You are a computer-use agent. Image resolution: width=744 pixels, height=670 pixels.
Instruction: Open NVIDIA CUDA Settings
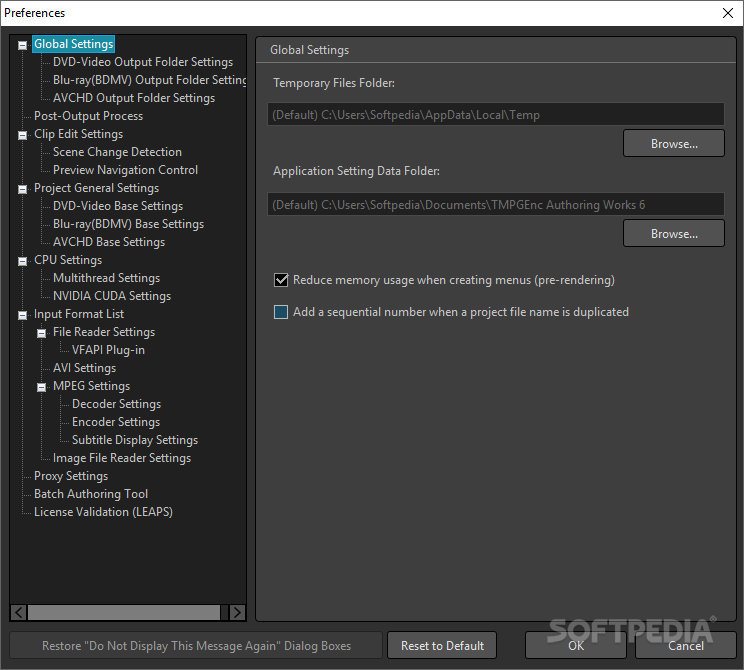tap(112, 297)
